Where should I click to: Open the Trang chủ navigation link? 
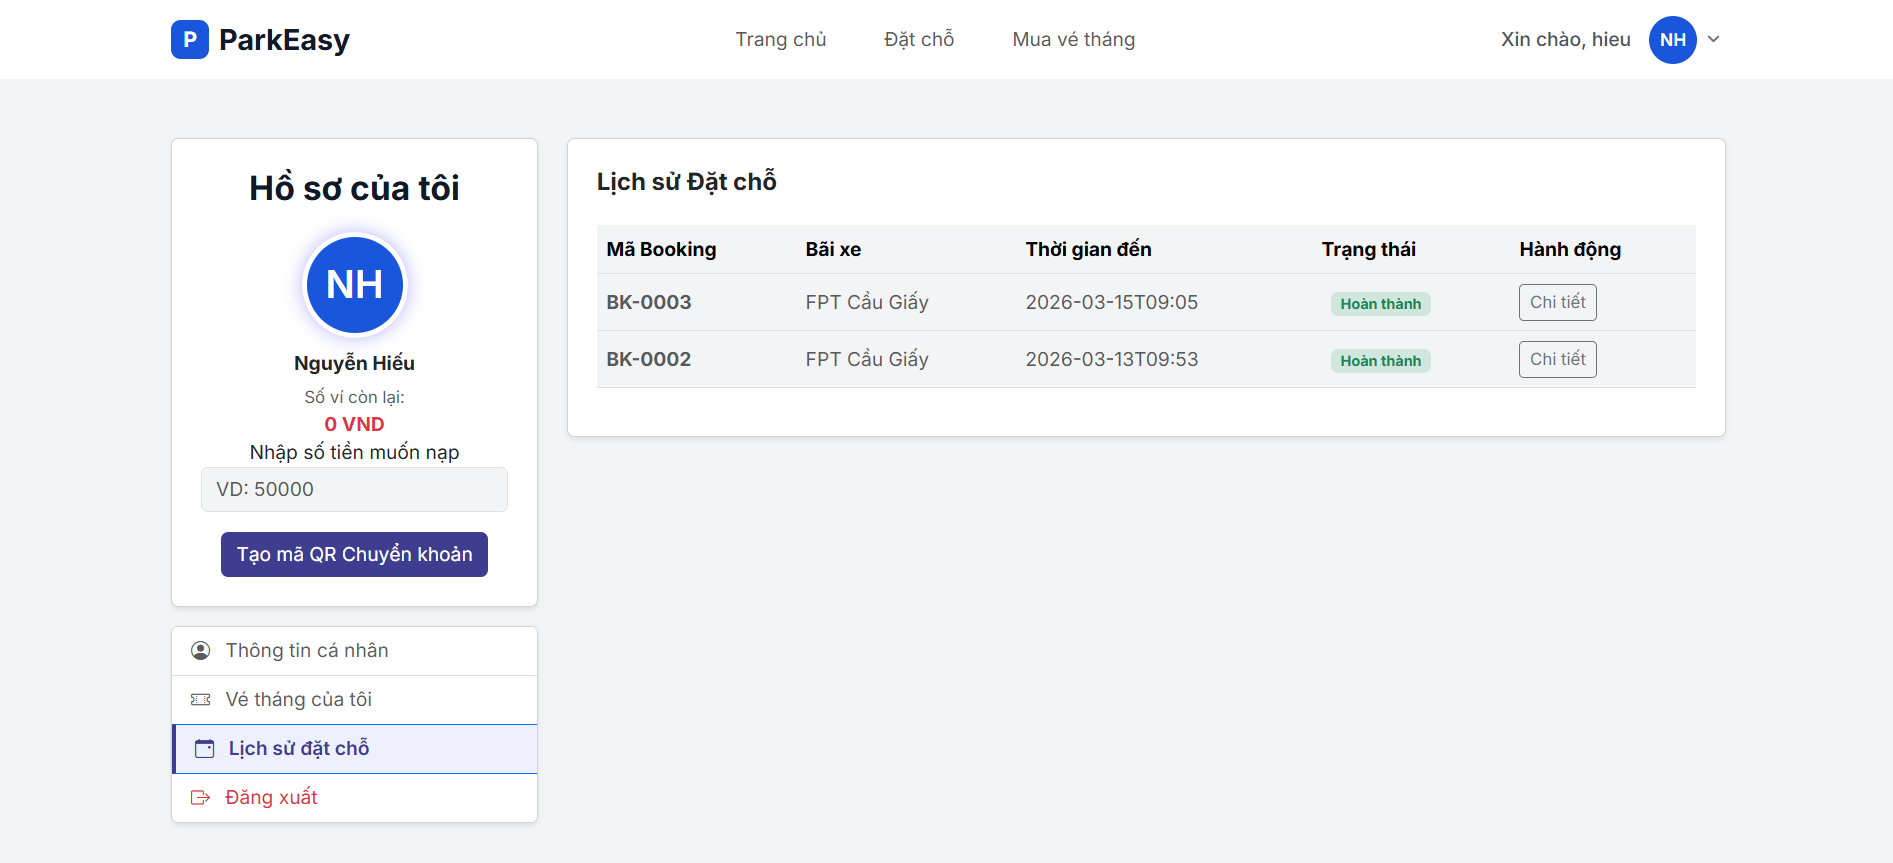tap(780, 40)
